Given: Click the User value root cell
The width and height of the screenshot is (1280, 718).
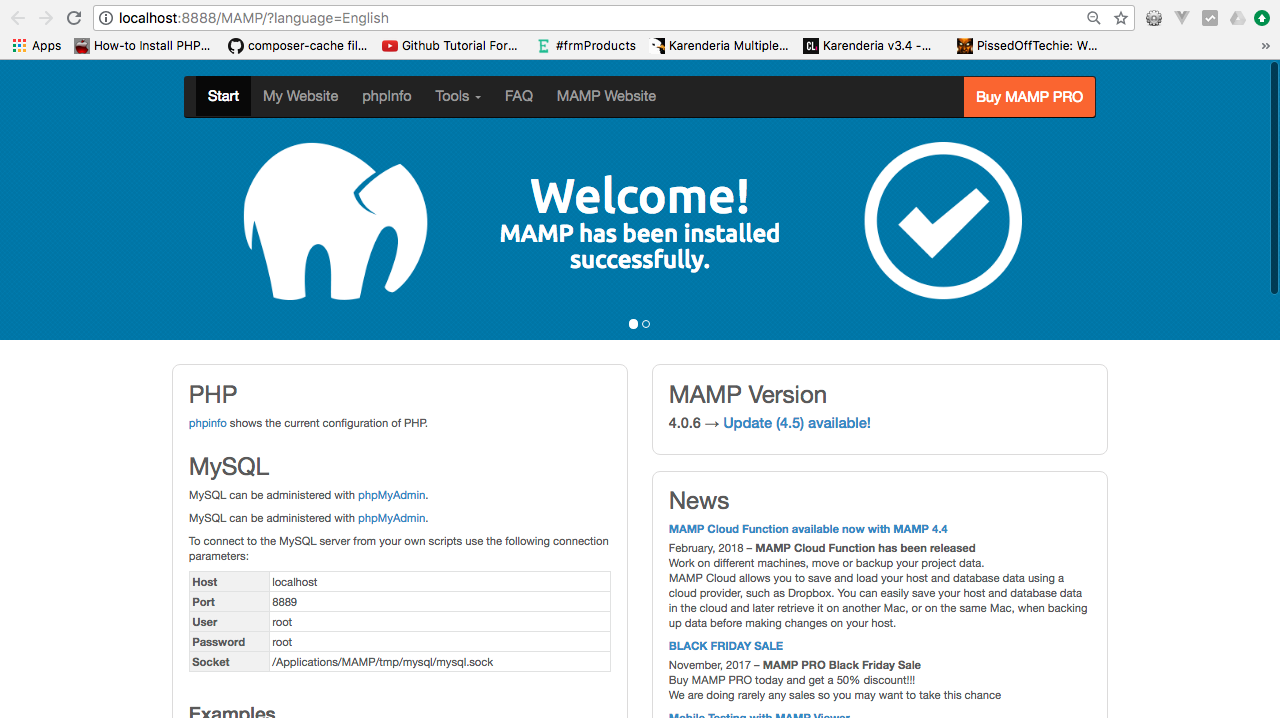Looking at the screenshot, I should pos(440,622).
